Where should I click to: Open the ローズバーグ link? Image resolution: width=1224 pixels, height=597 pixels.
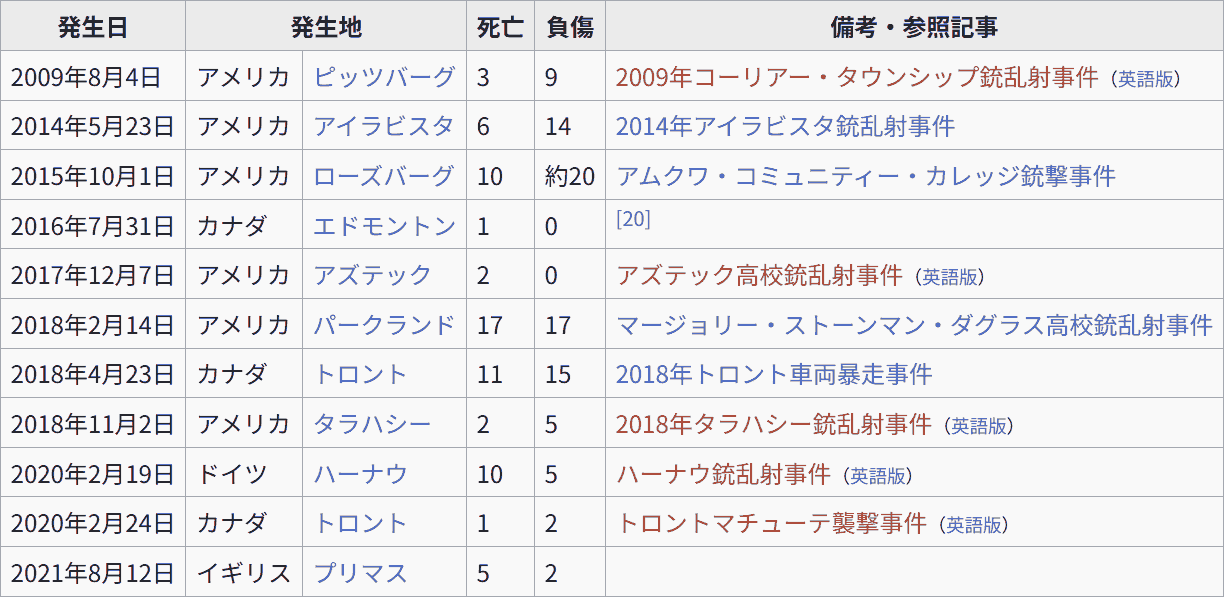[384, 176]
